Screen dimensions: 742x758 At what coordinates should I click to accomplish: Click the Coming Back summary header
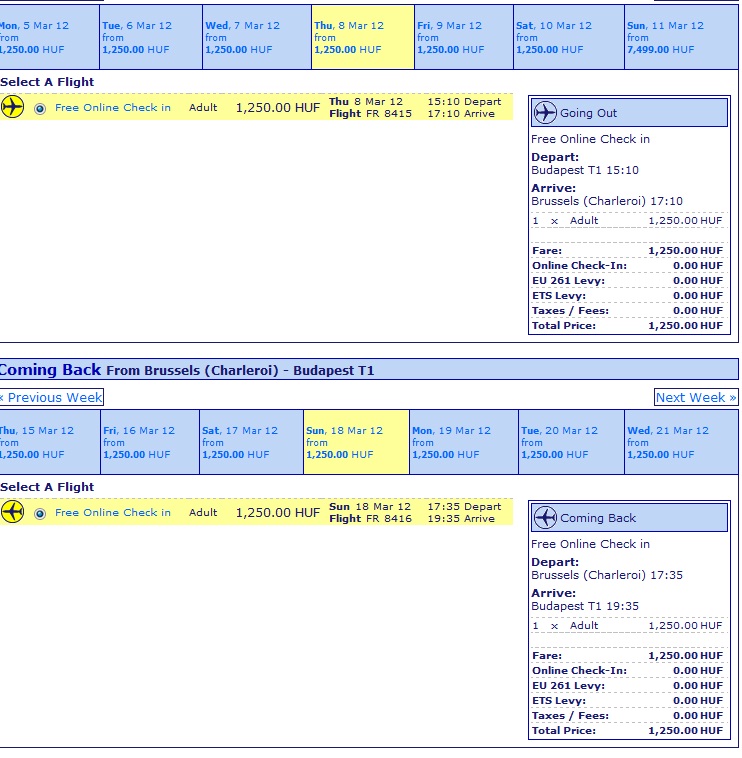[629, 518]
